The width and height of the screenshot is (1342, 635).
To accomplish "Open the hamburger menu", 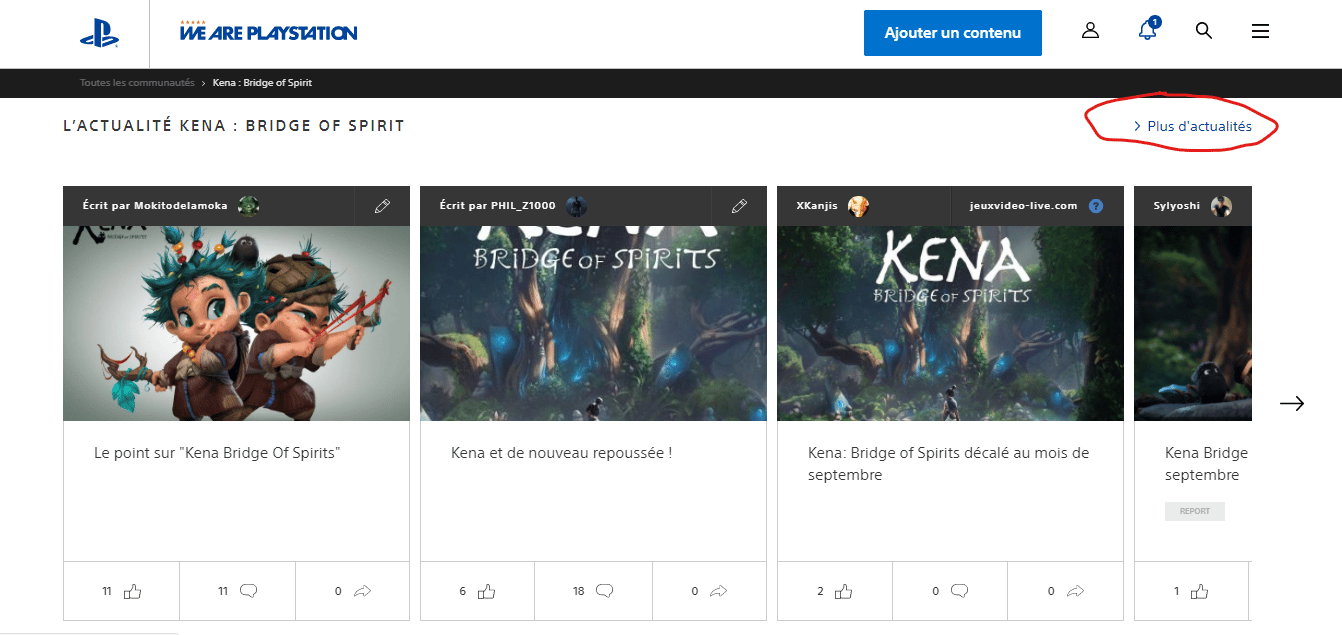I will point(1260,31).
